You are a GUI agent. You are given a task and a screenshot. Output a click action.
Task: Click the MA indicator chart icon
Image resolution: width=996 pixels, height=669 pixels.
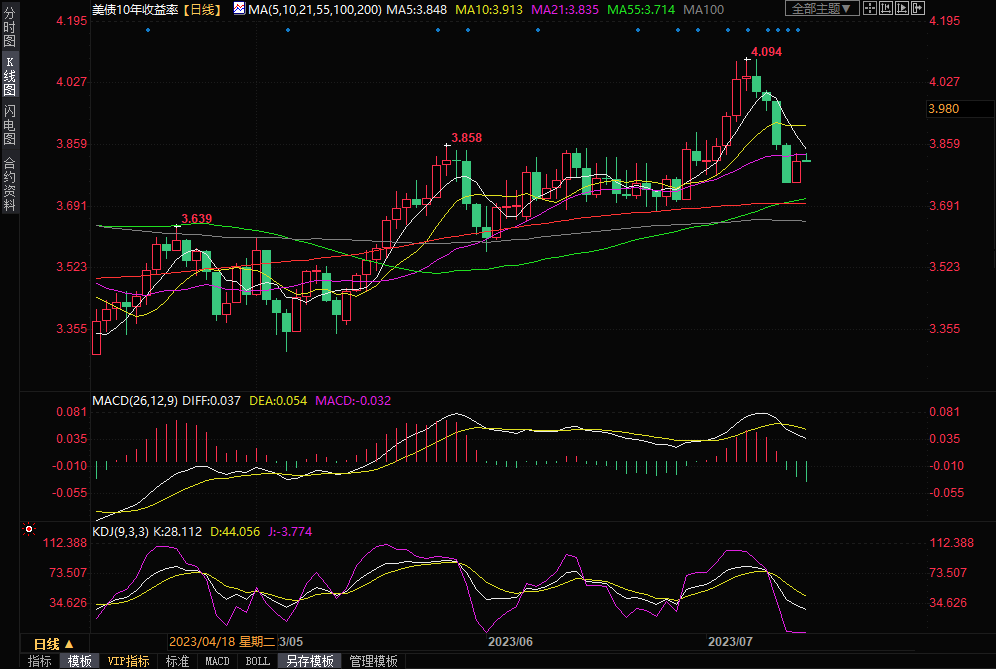(x=239, y=8)
